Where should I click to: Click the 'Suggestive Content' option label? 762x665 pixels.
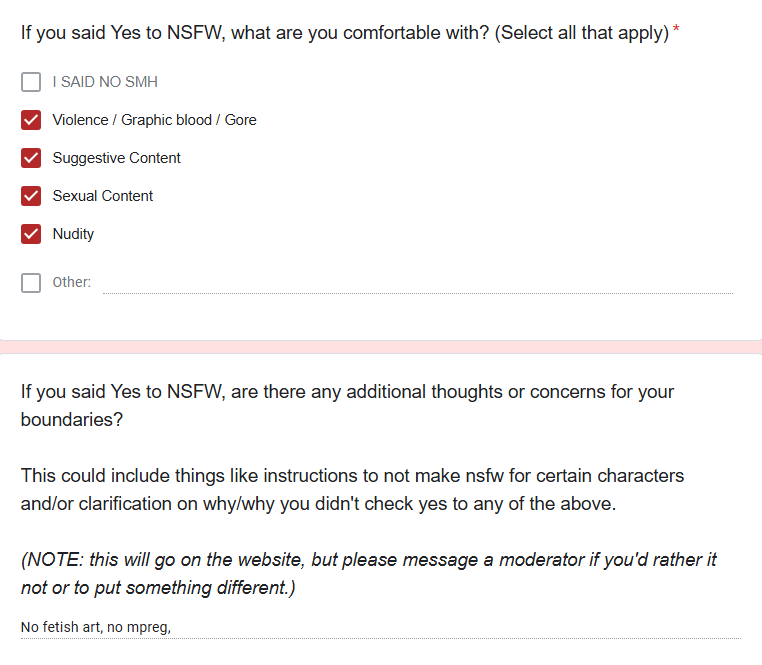click(x=117, y=158)
